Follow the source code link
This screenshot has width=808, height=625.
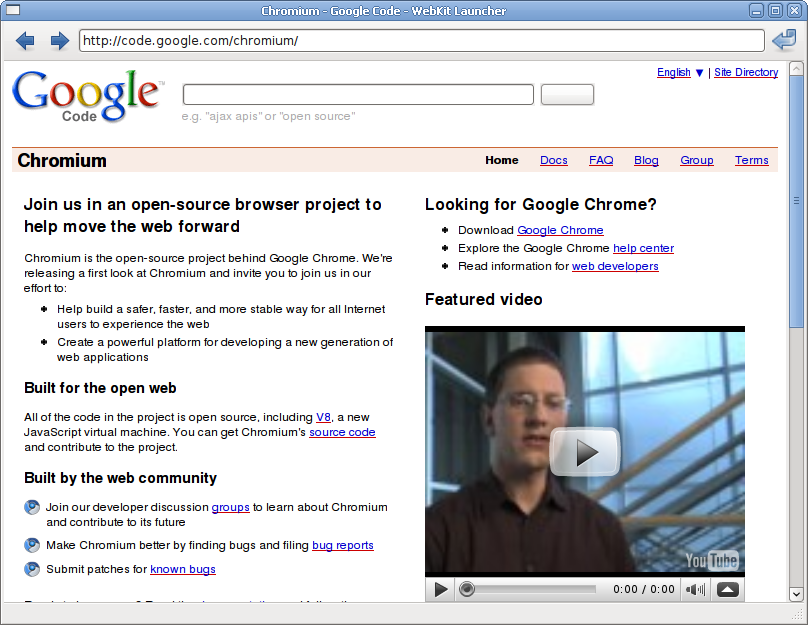pos(342,432)
